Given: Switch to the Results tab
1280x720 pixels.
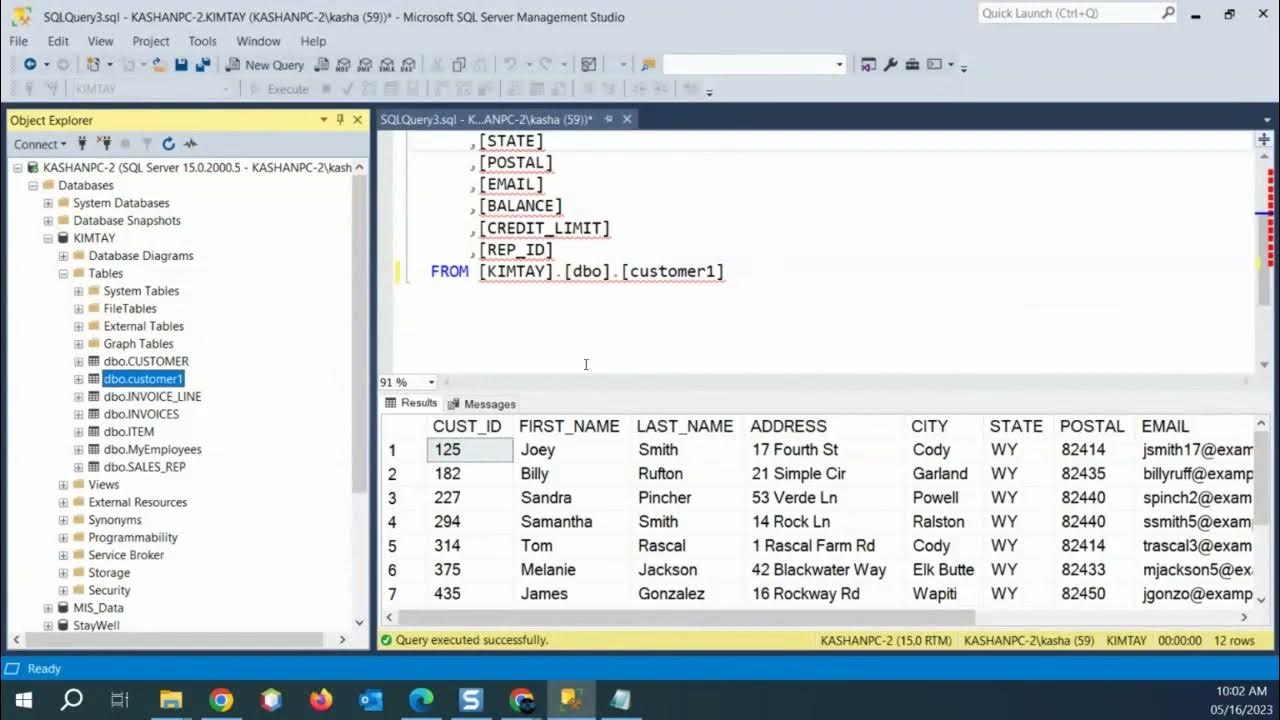Looking at the screenshot, I should coord(411,403).
